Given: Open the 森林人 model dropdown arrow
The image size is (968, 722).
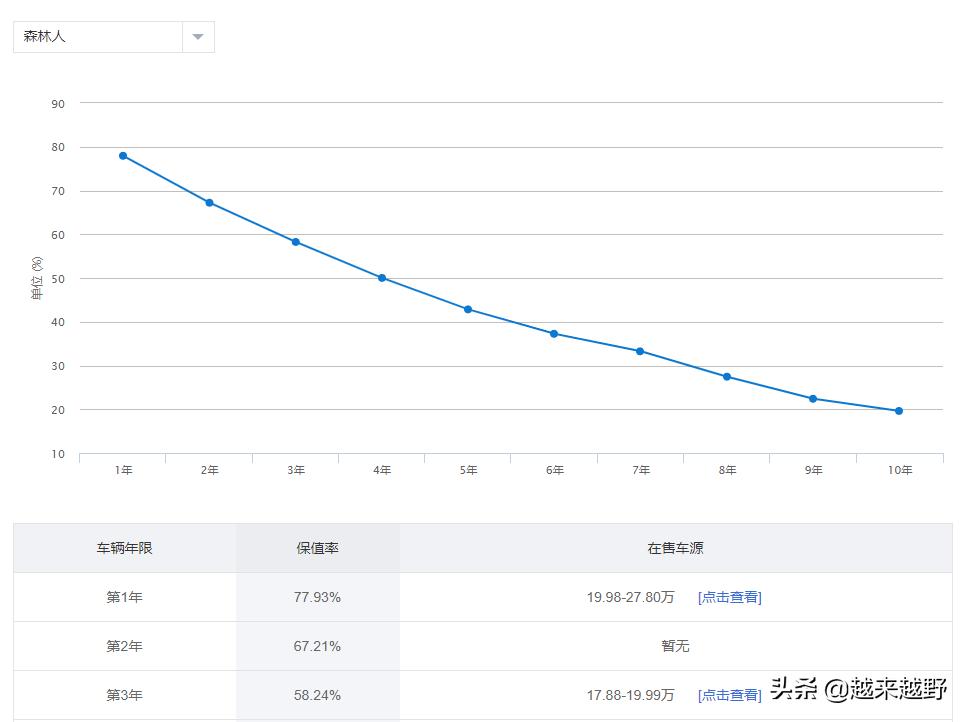Looking at the screenshot, I should pos(198,37).
